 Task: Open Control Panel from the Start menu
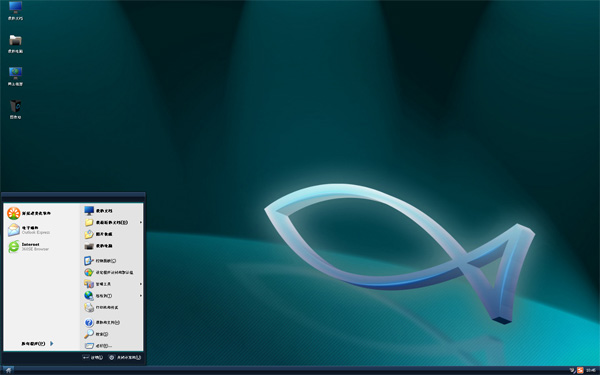point(100,261)
